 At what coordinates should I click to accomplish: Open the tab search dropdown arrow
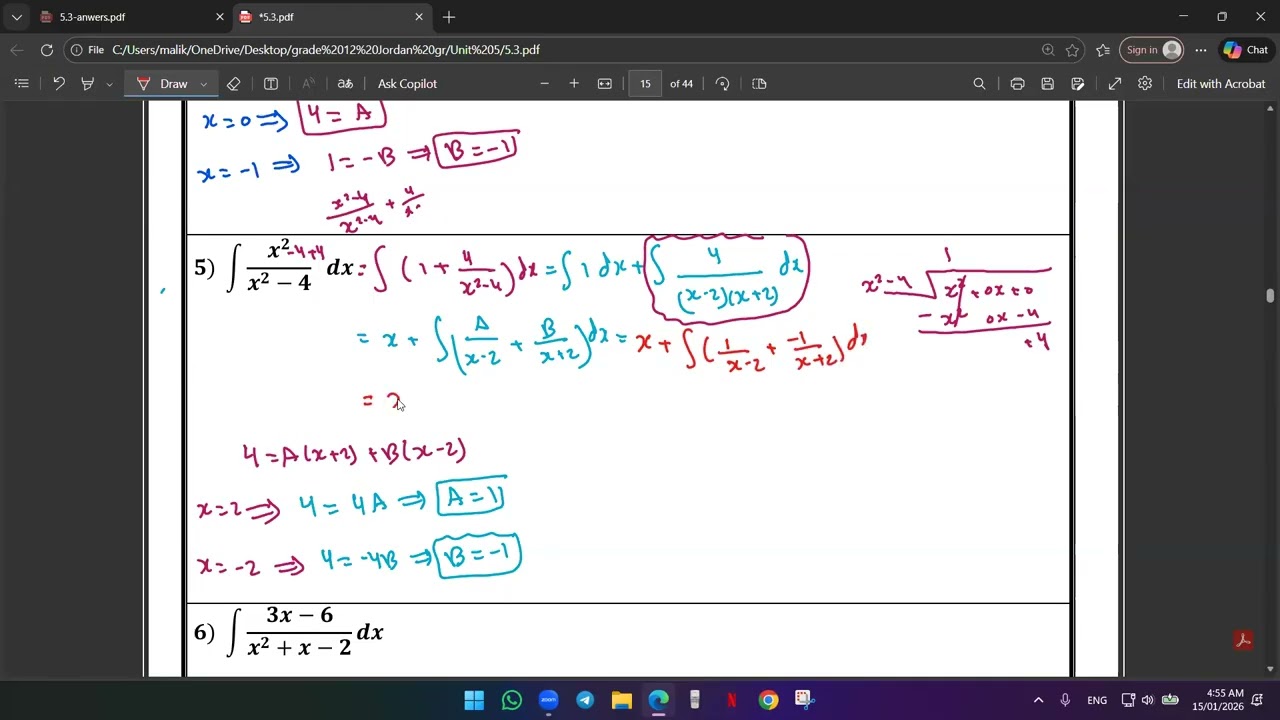(16, 17)
